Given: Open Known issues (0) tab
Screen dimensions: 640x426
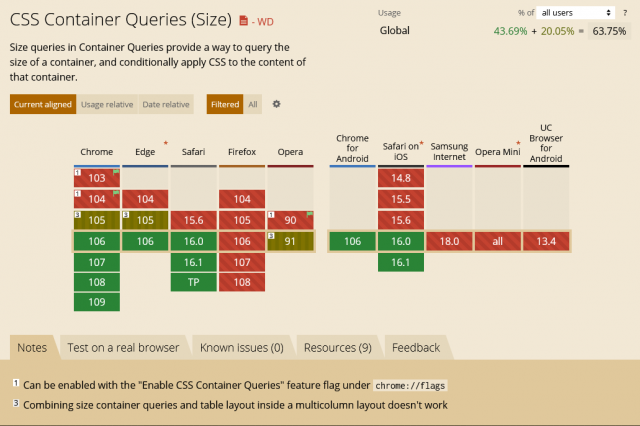Looking at the screenshot, I should pyautogui.click(x=242, y=348).
